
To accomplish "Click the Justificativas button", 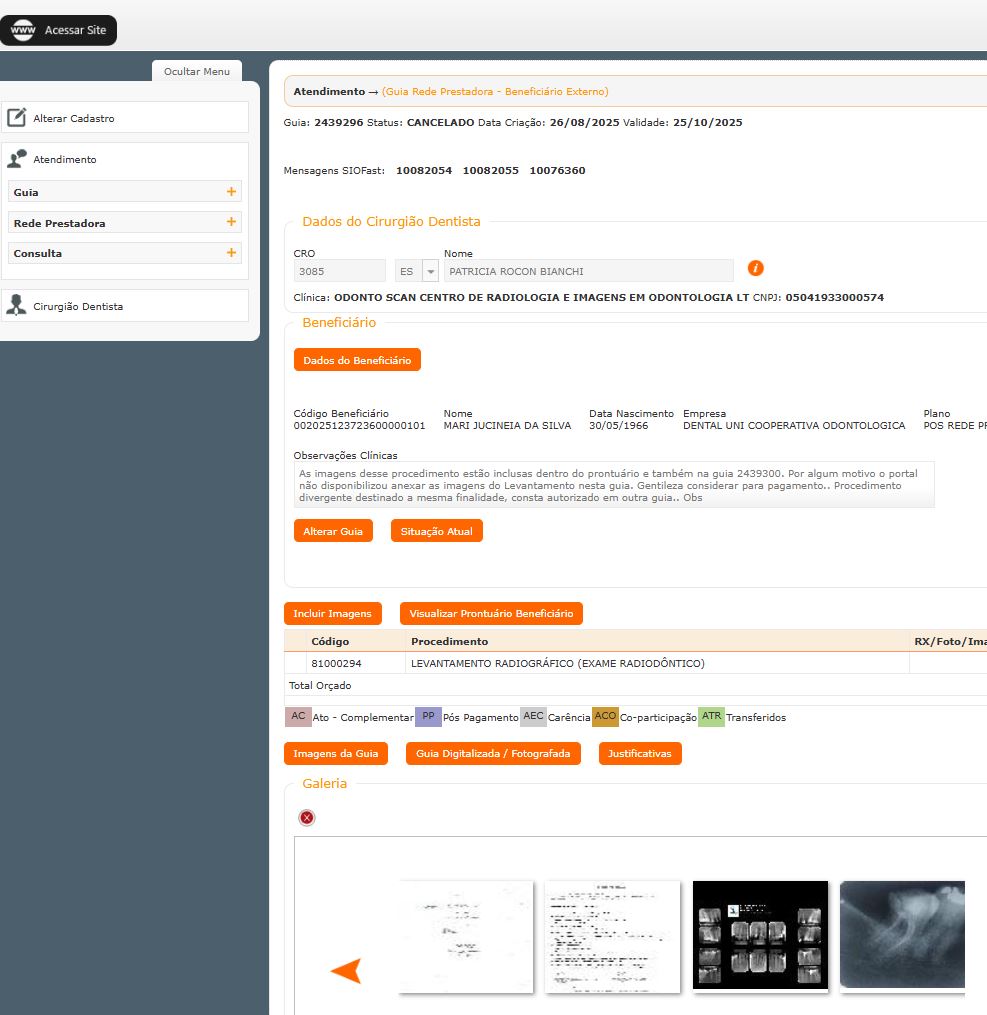I will 640,753.
